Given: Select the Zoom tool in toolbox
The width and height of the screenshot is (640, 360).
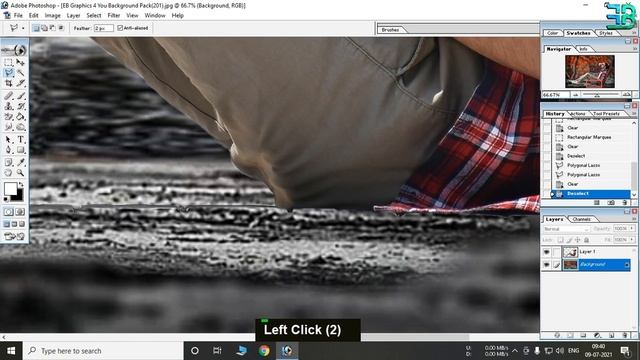Looking at the screenshot, I should pos(20,173).
